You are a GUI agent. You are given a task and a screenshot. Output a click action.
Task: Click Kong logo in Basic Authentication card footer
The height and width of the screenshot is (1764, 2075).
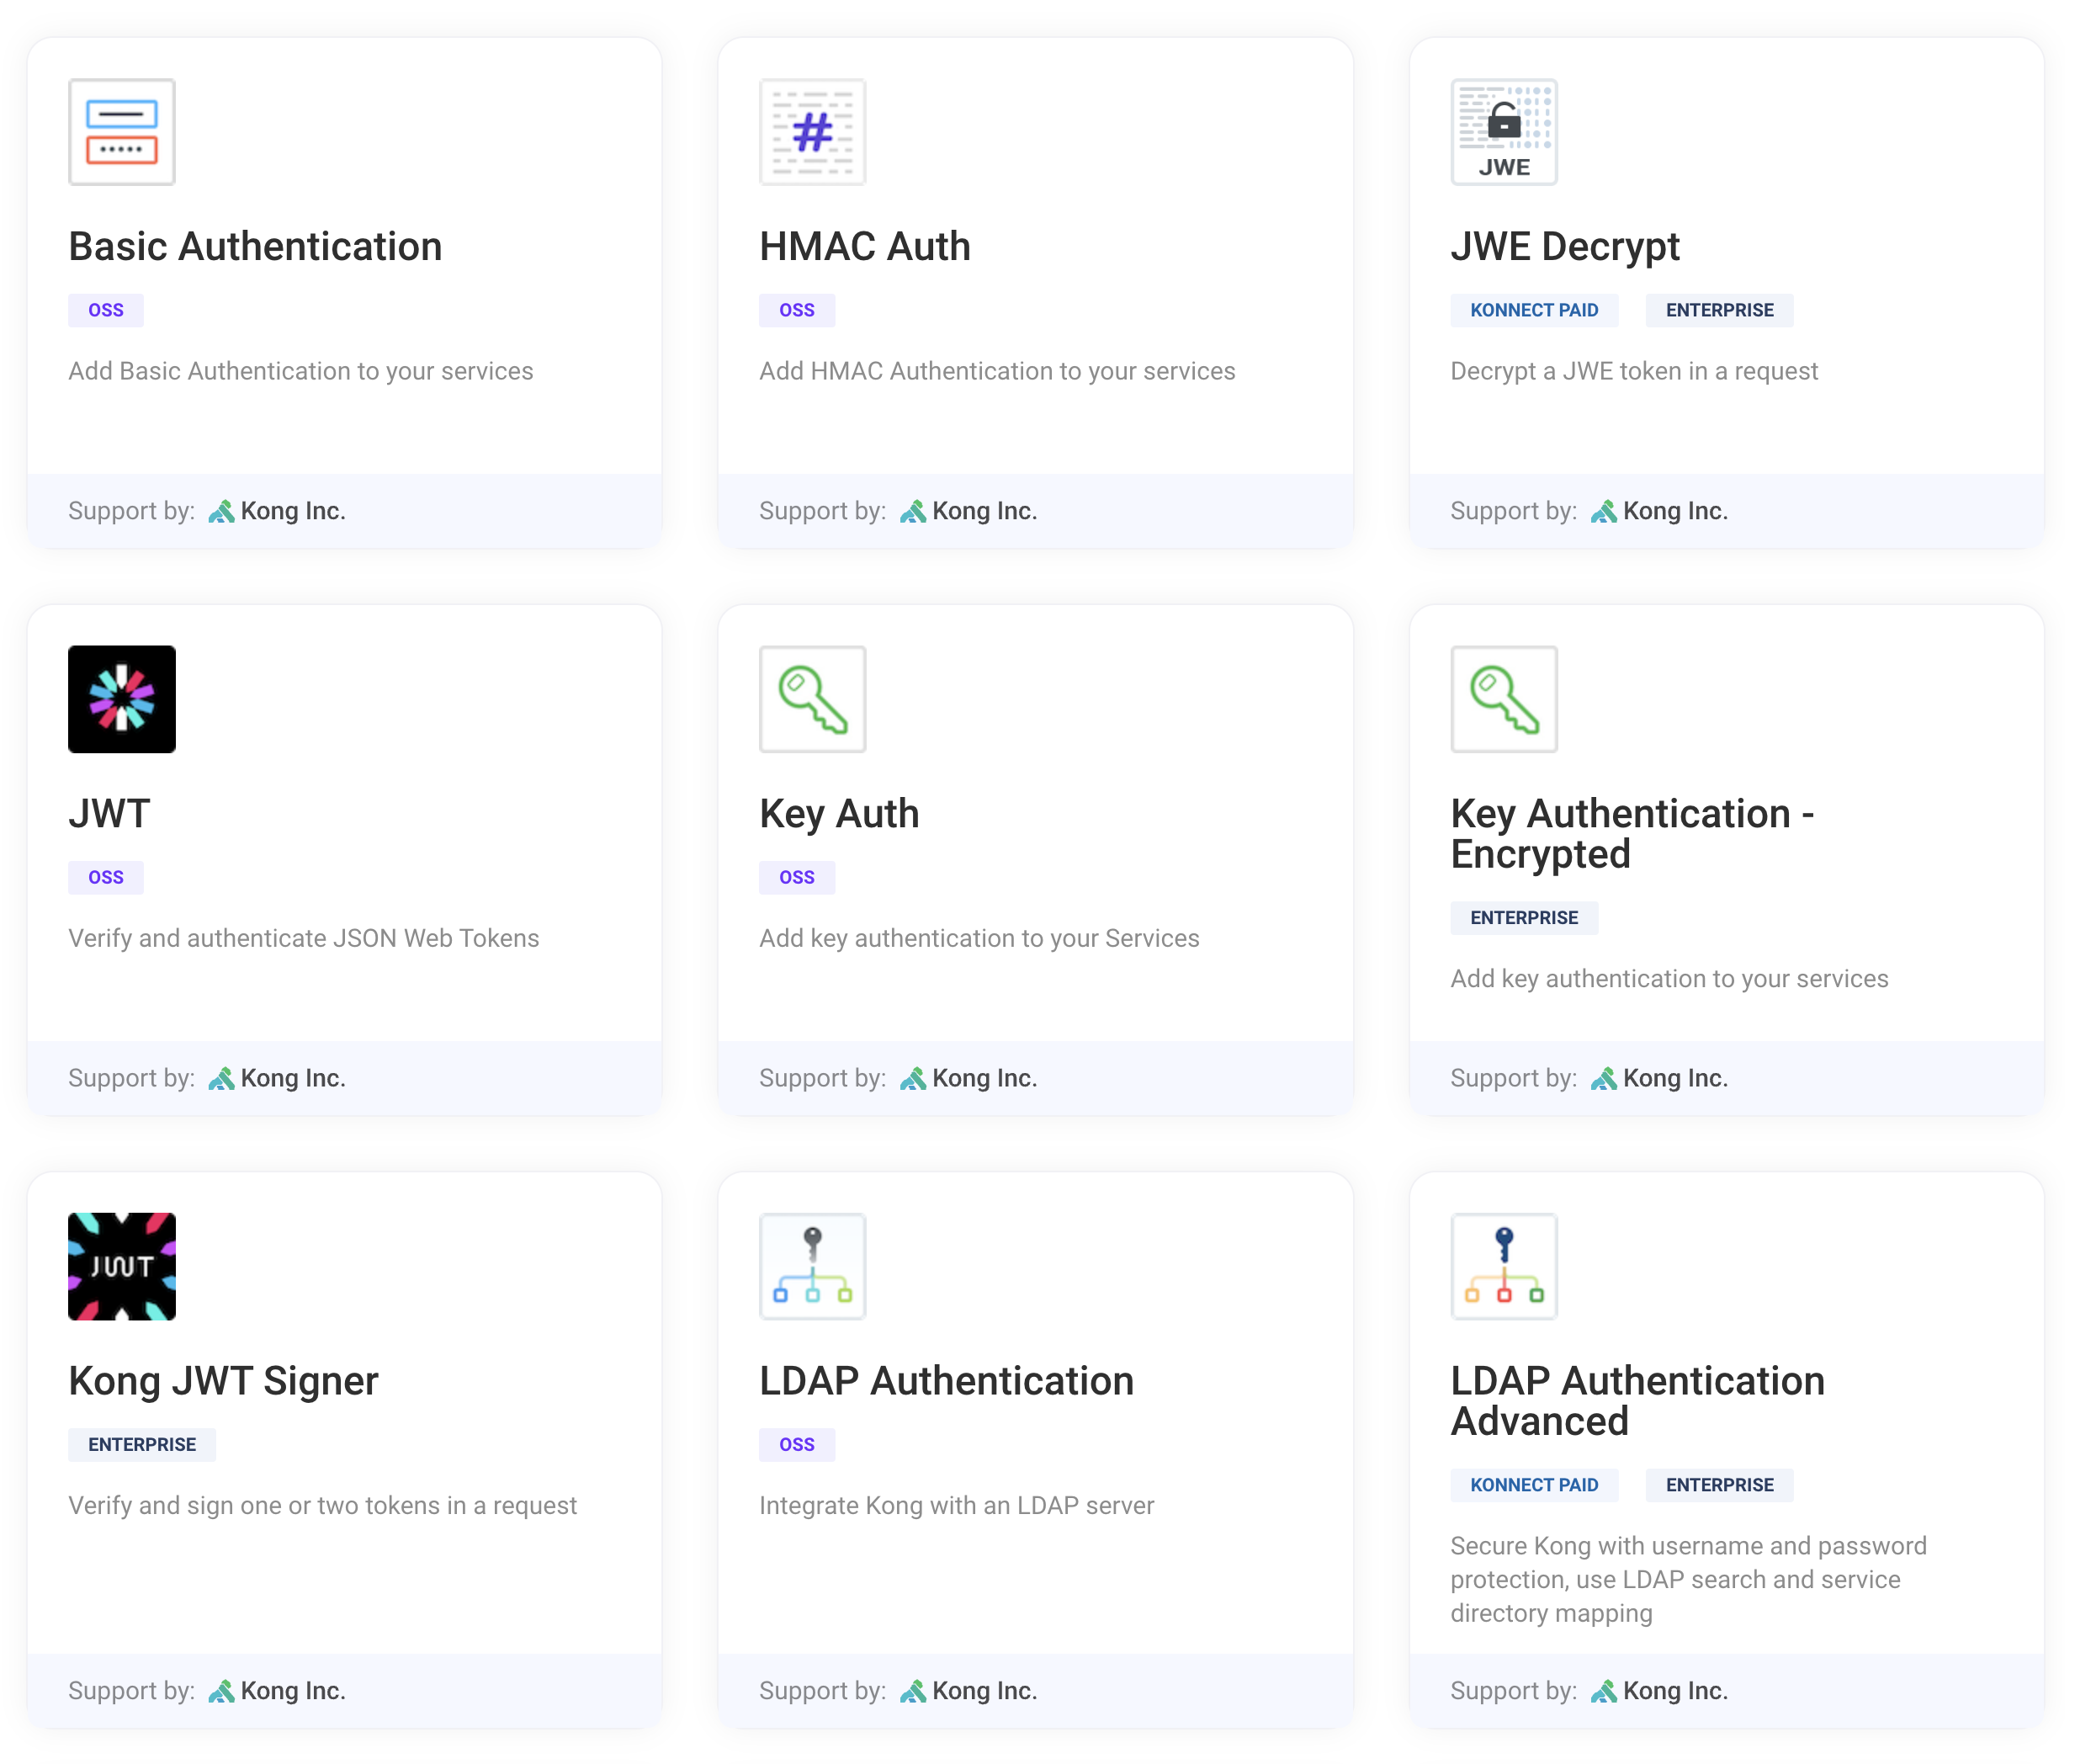coord(221,511)
